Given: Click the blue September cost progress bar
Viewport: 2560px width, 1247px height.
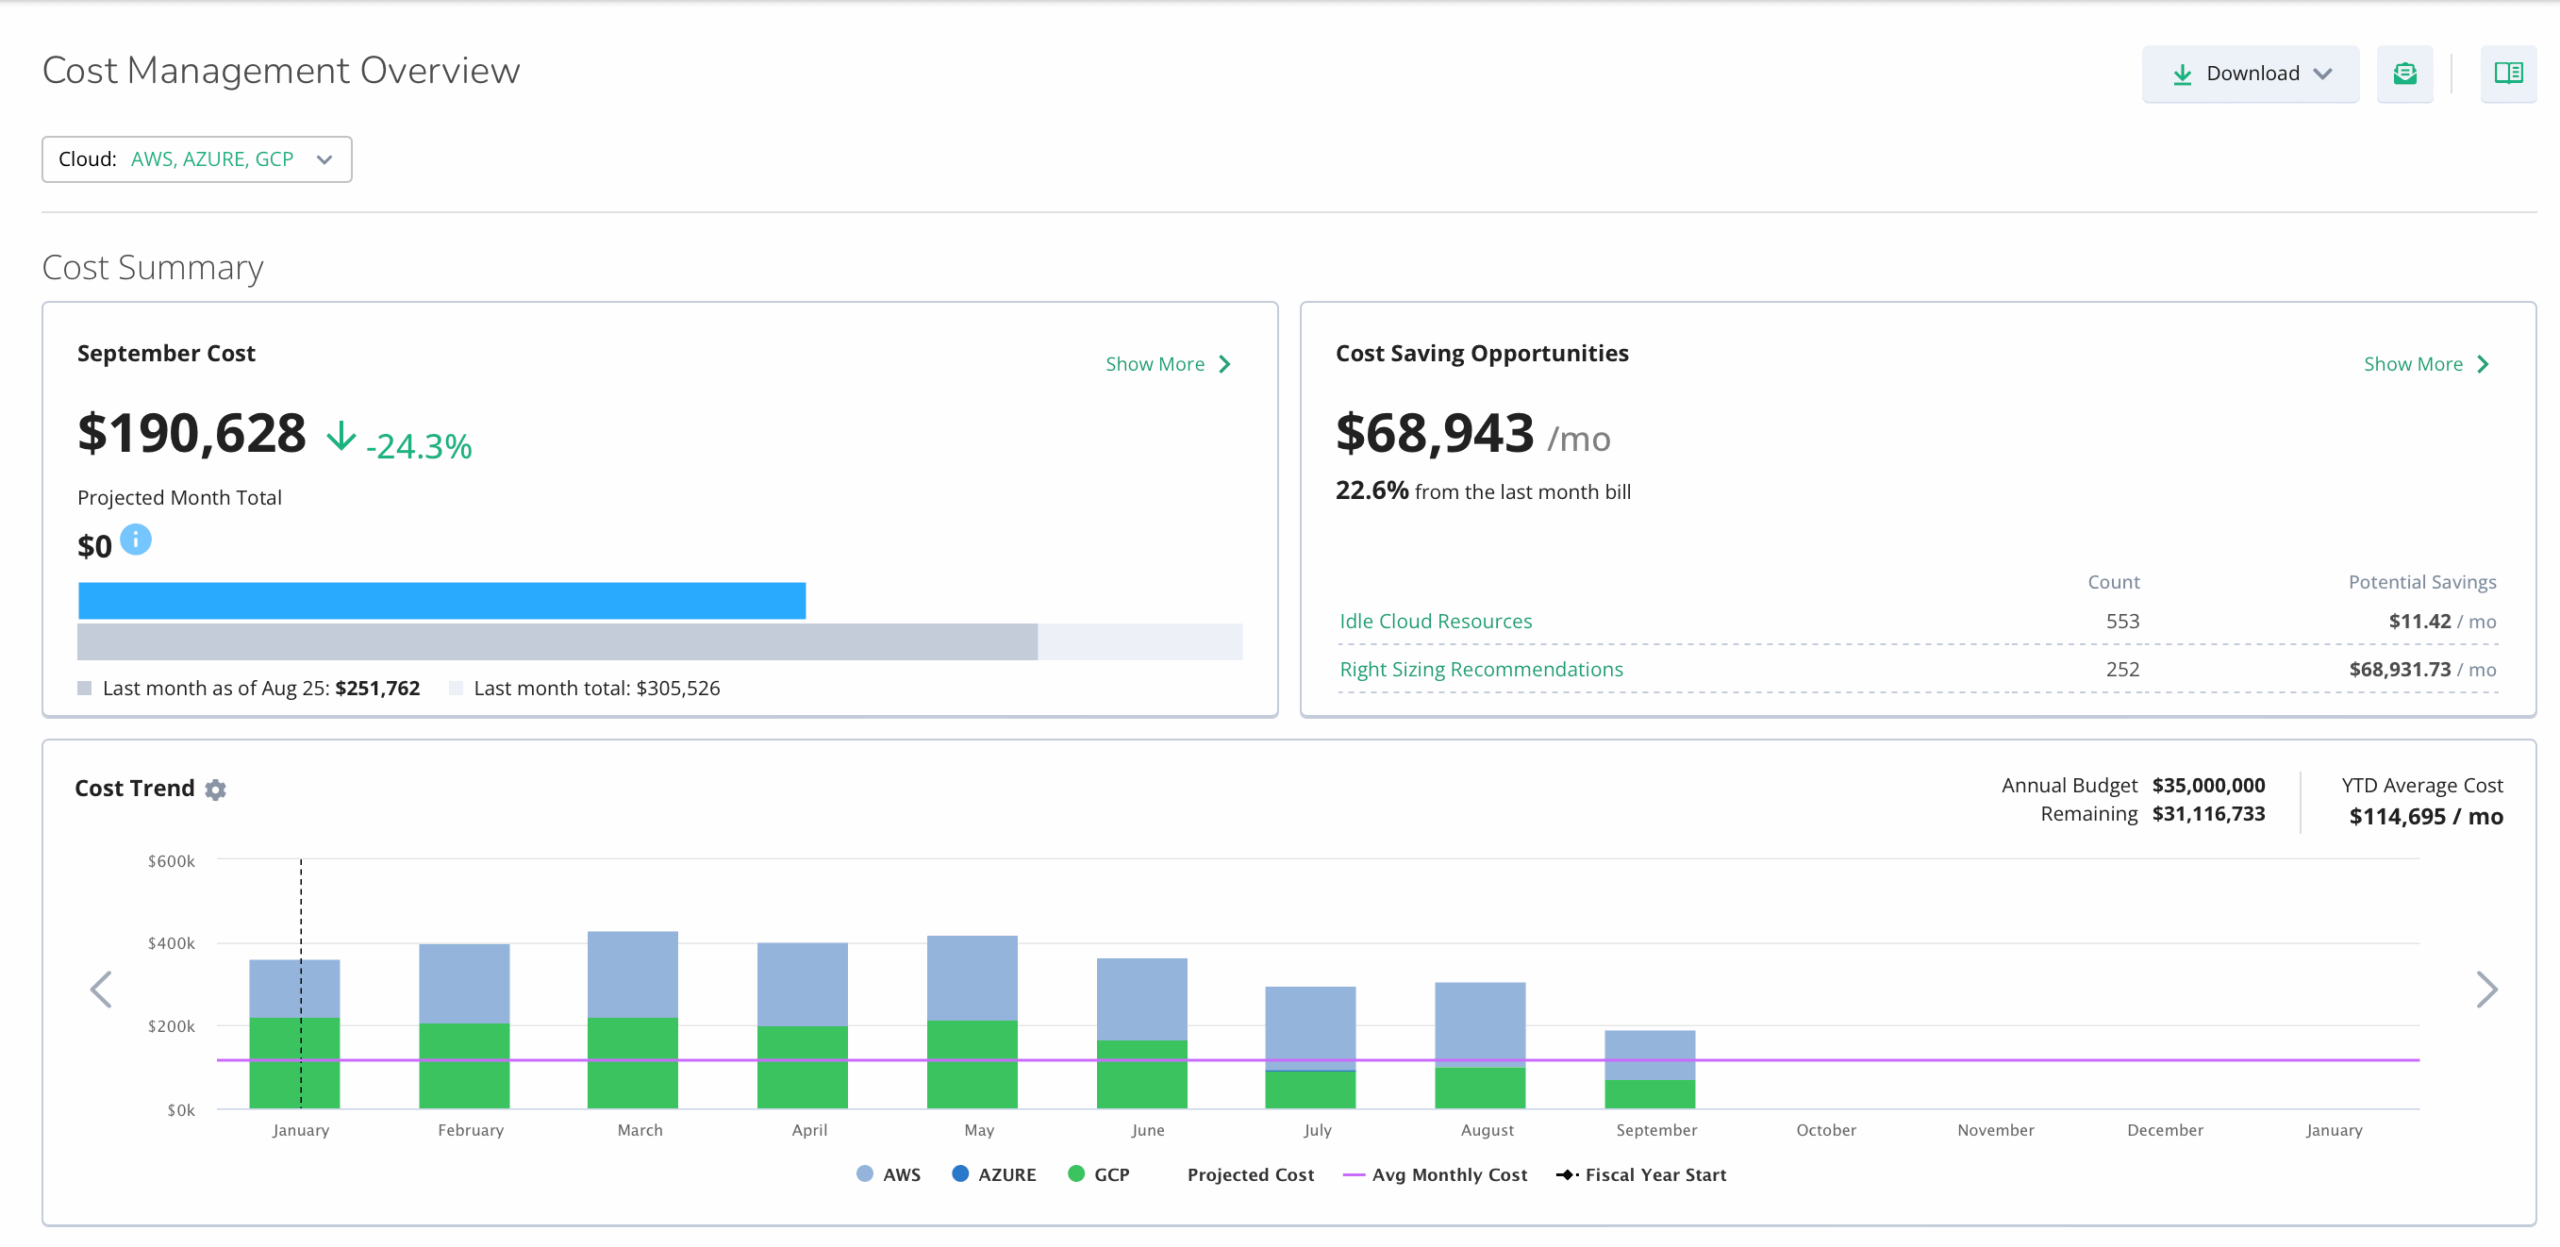Looking at the screenshot, I should coord(442,601).
